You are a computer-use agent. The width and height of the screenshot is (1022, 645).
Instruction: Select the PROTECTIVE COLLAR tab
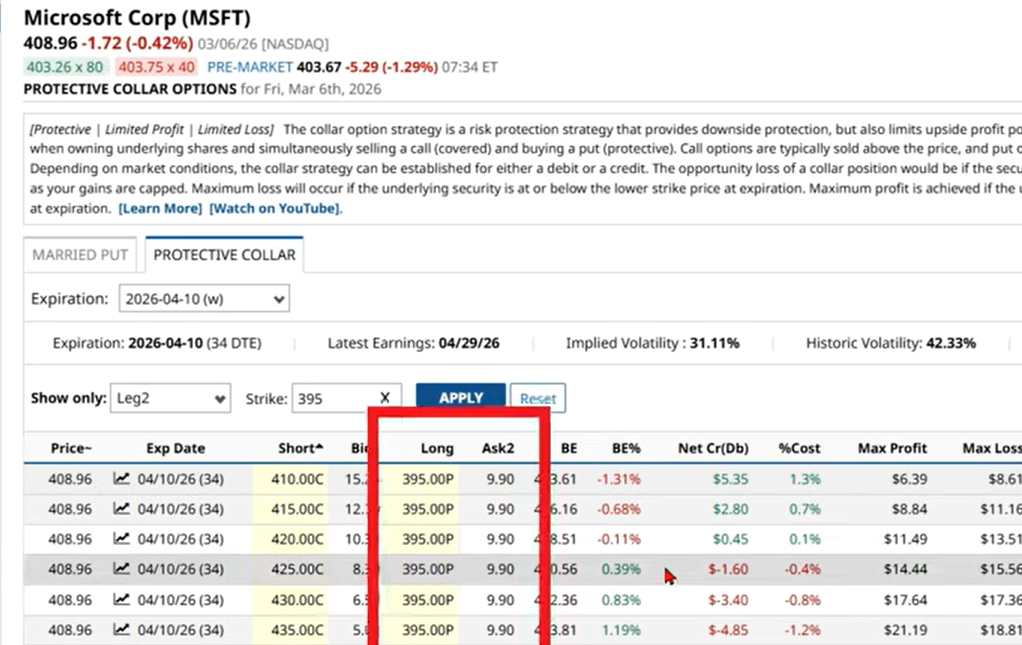(223, 255)
